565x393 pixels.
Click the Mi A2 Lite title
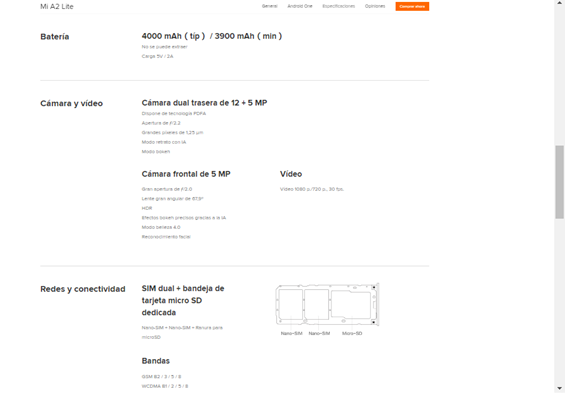(x=57, y=6)
